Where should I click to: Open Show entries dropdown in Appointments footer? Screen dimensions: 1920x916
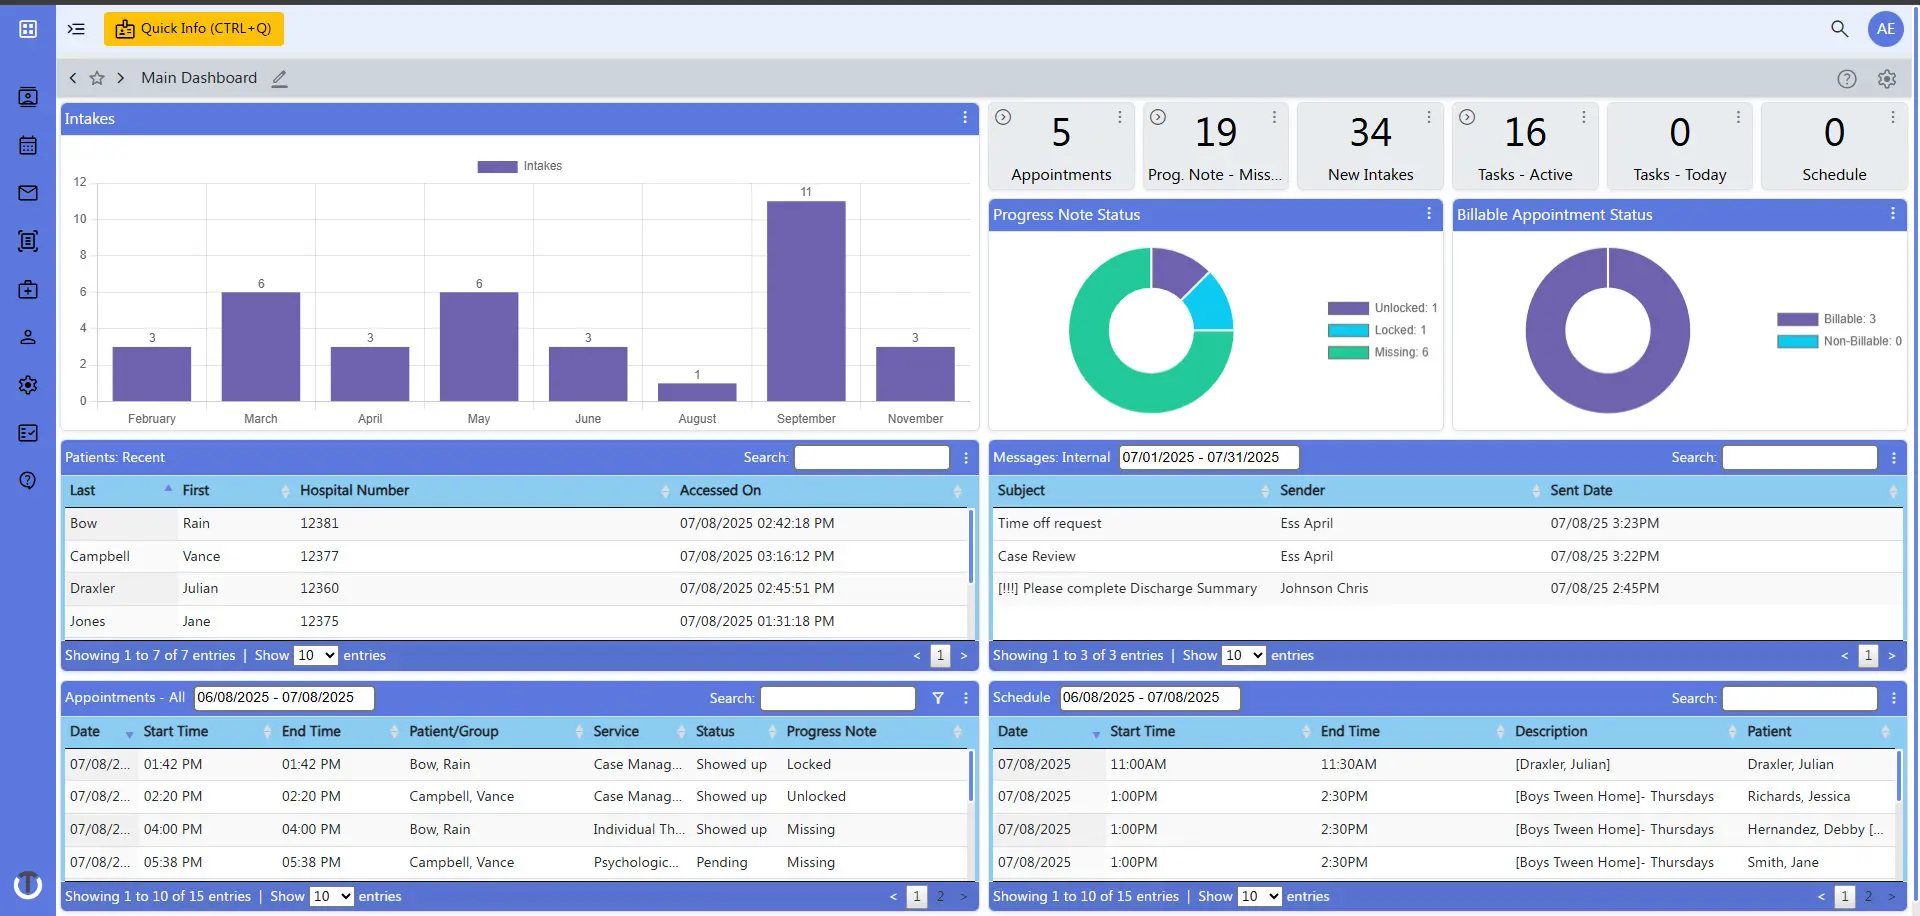(x=331, y=897)
